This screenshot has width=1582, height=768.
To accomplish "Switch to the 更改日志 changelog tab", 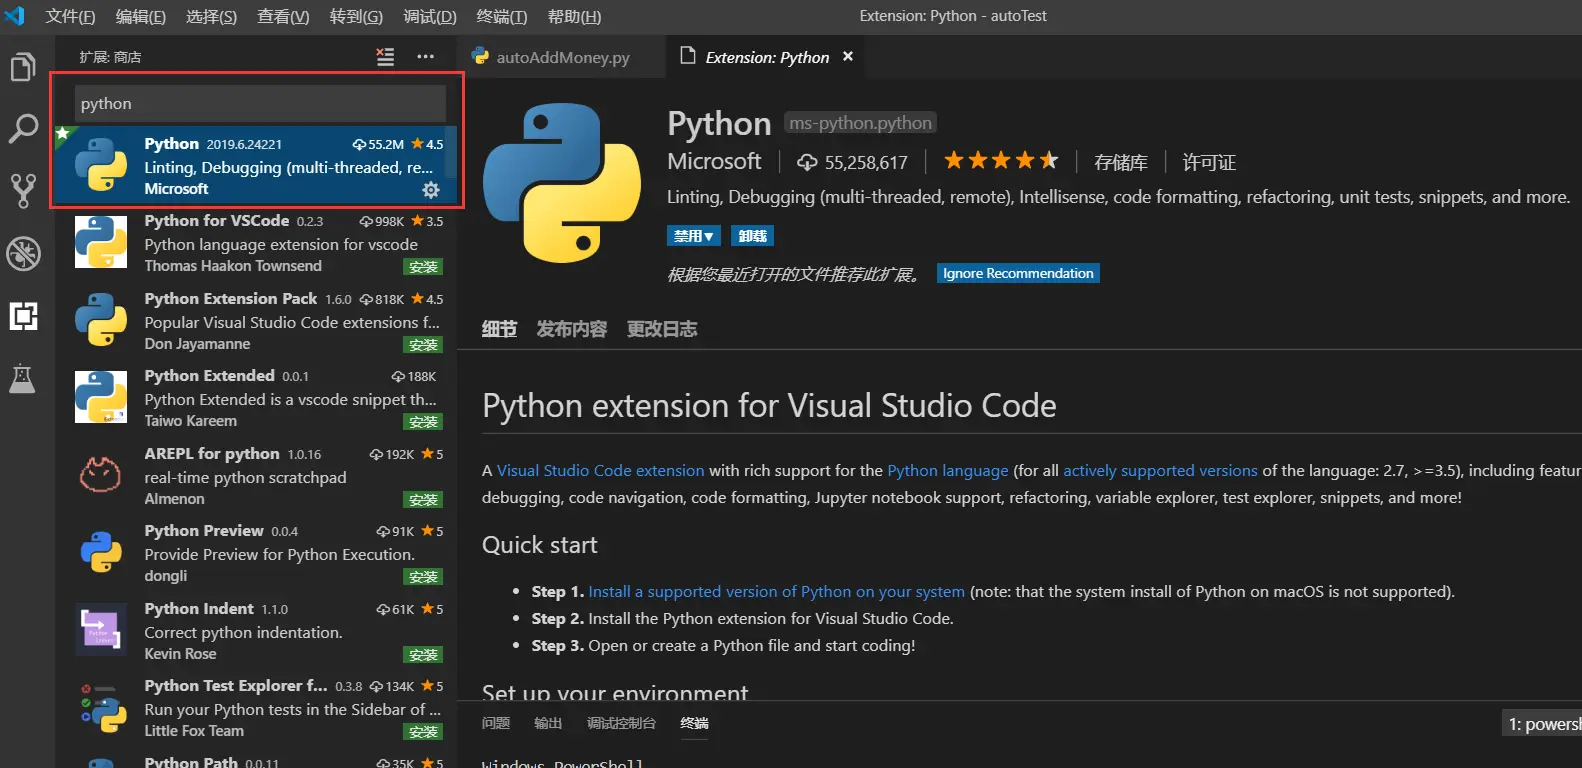I will [x=661, y=329].
